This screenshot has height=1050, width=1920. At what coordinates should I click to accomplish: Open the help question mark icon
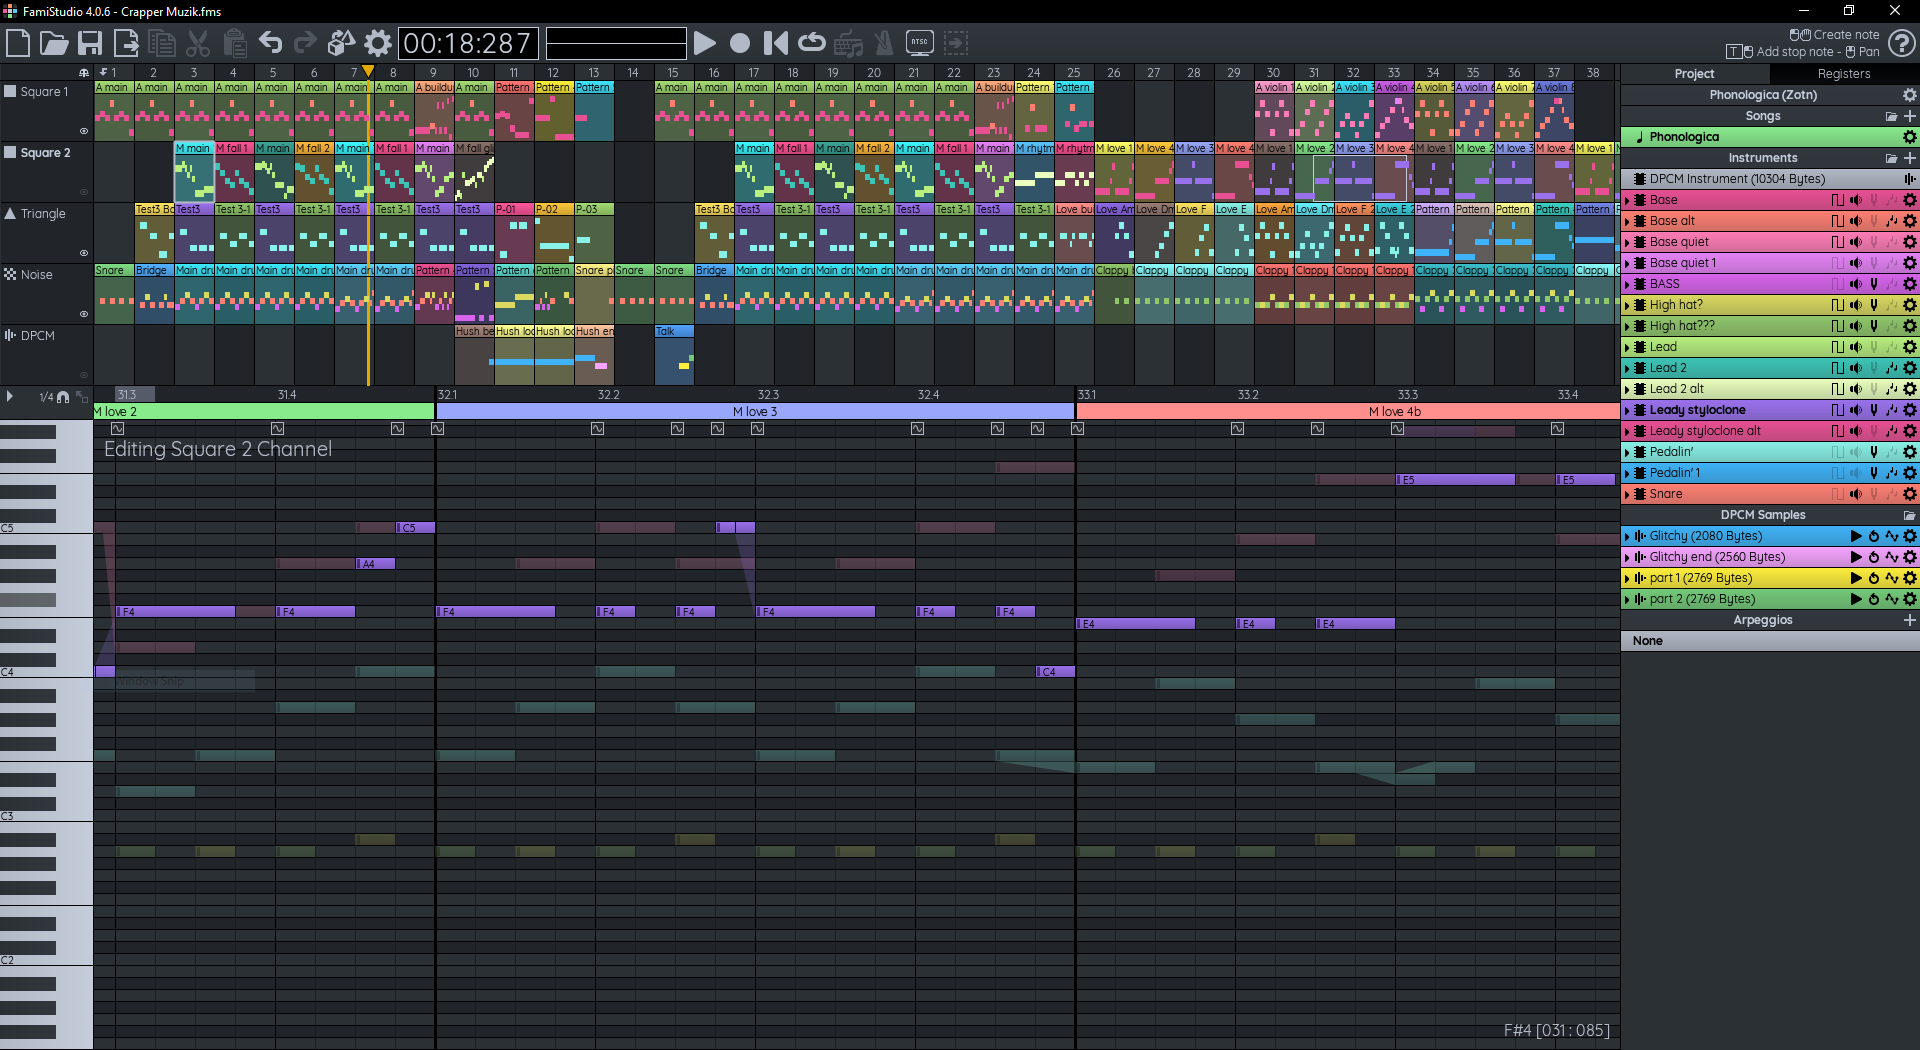(x=1901, y=43)
